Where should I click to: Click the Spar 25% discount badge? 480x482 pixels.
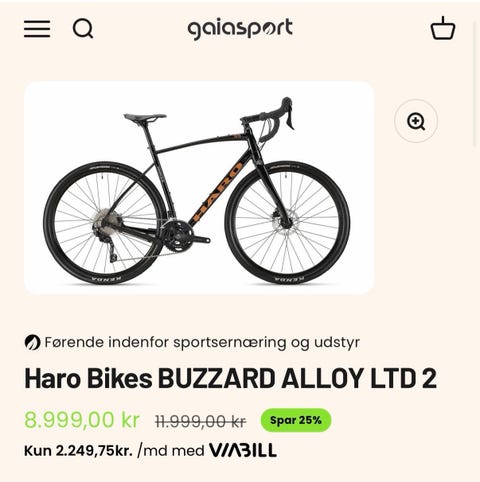click(x=296, y=420)
